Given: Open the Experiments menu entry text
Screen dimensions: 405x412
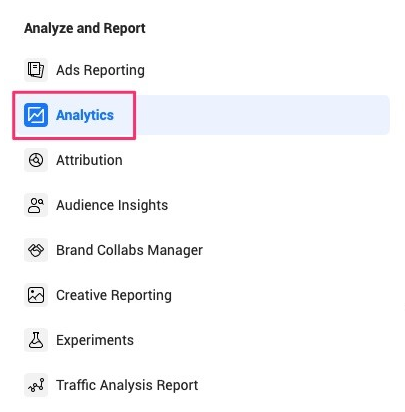Looking at the screenshot, I should click(95, 340).
